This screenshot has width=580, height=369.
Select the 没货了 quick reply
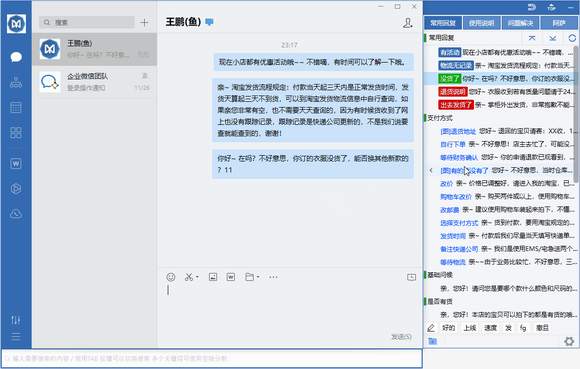click(449, 78)
